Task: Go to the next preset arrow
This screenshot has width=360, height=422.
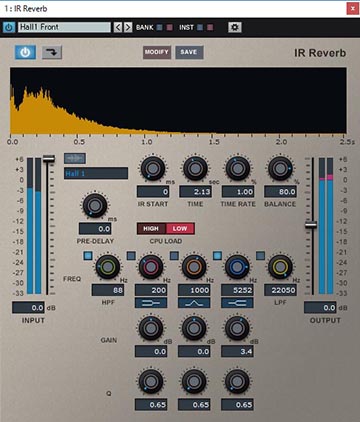Action: pos(128,27)
